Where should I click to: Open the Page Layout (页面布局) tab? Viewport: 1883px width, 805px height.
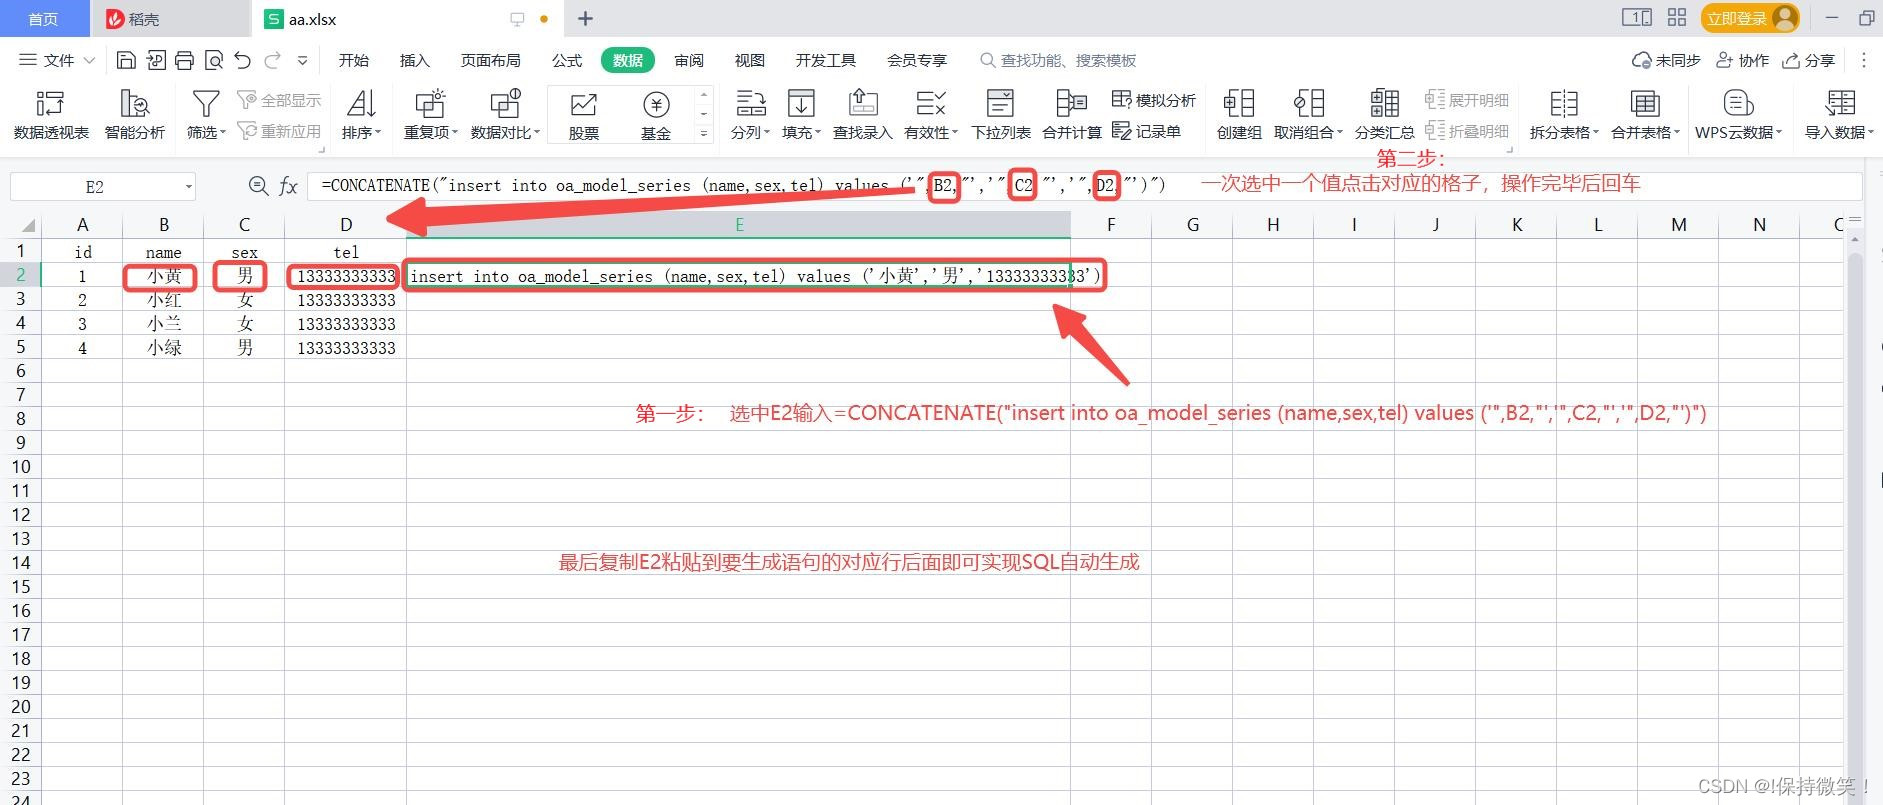490,60
